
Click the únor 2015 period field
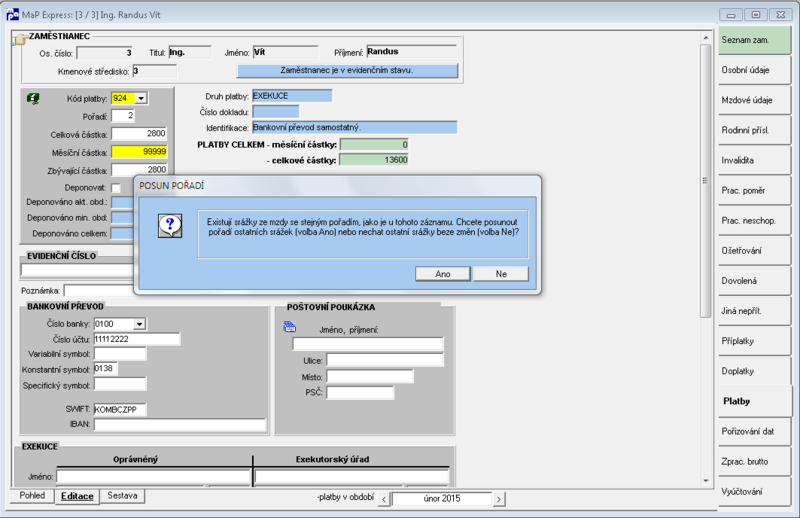[x=442, y=499]
